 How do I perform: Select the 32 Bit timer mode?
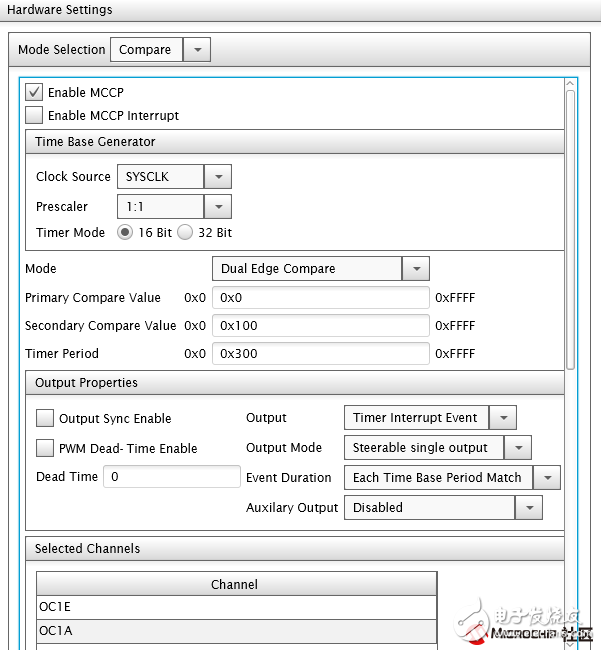(185, 232)
